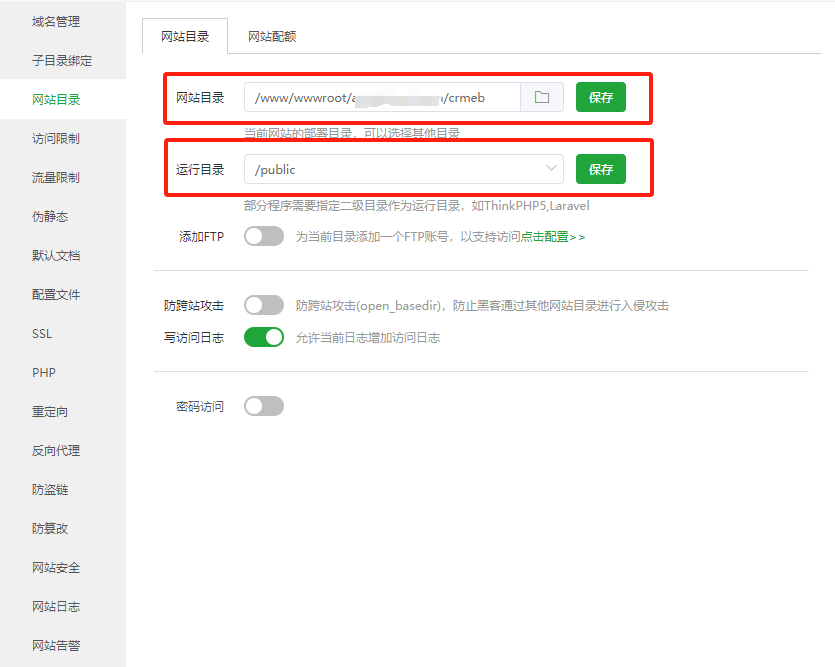835x667 pixels.
Task: Select PHP in the sidebar
Action: click(44, 372)
